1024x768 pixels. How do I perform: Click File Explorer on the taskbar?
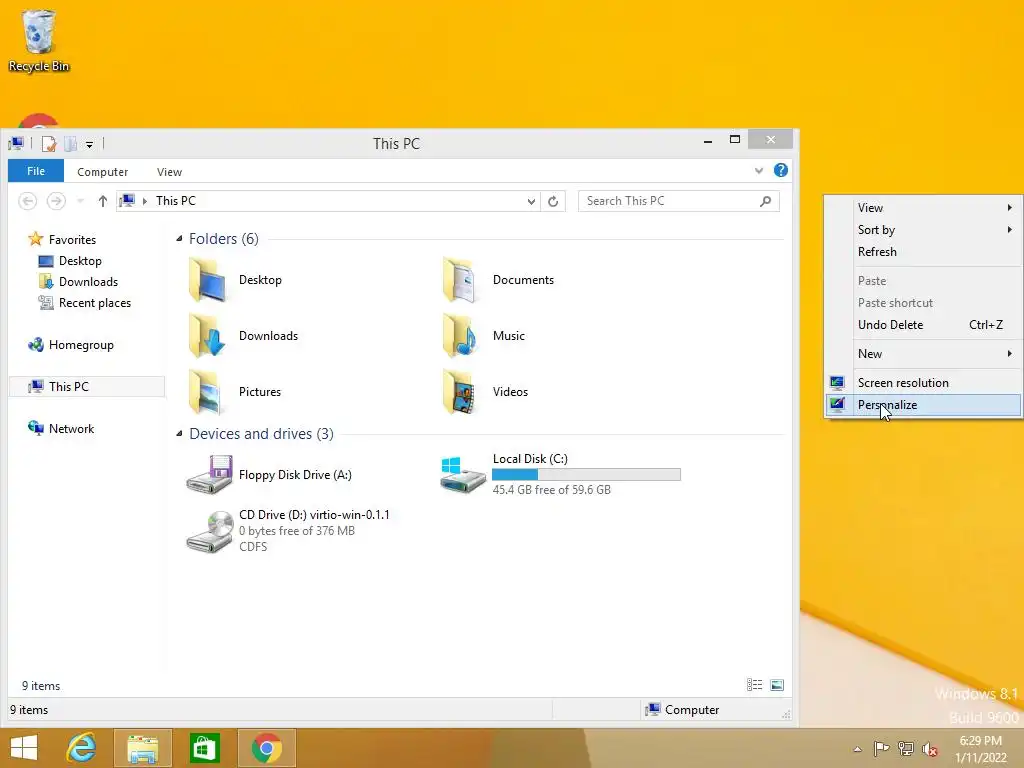(143, 748)
